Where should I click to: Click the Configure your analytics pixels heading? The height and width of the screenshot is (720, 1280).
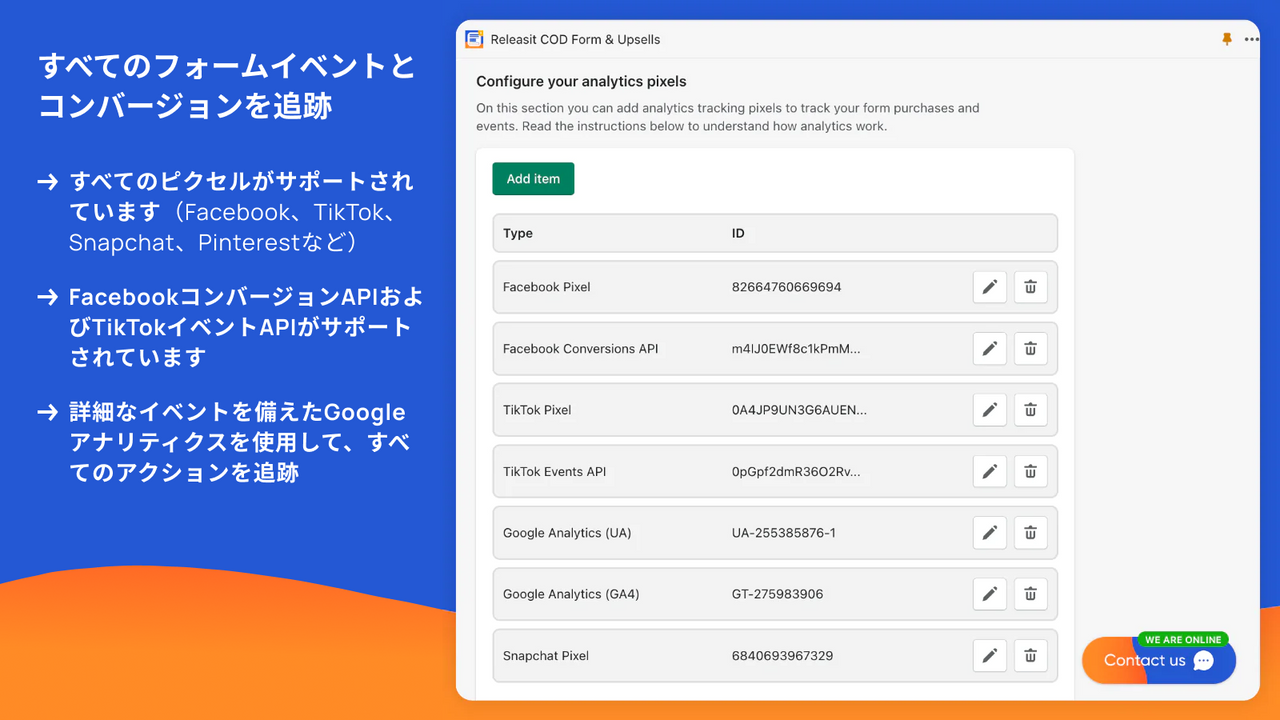pos(581,82)
